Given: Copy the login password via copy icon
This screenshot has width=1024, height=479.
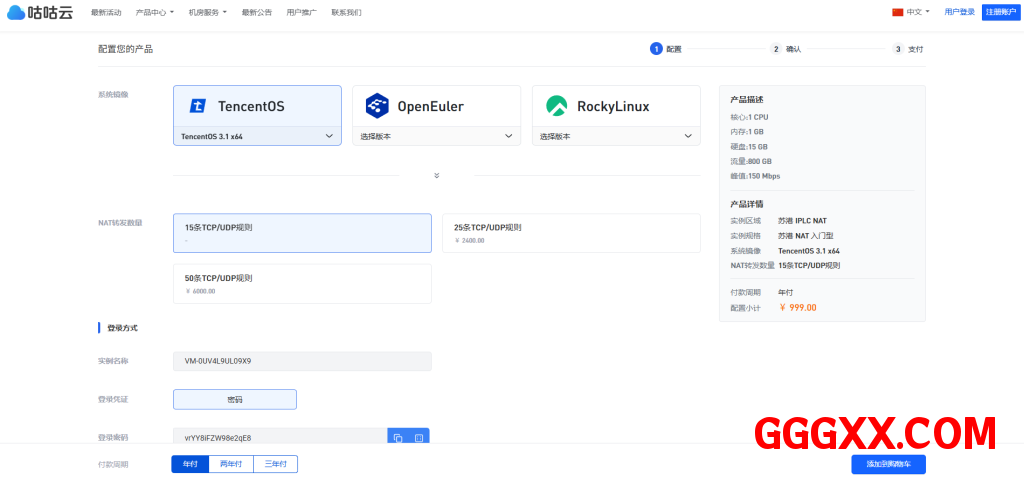Looking at the screenshot, I should (x=398, y=438).
